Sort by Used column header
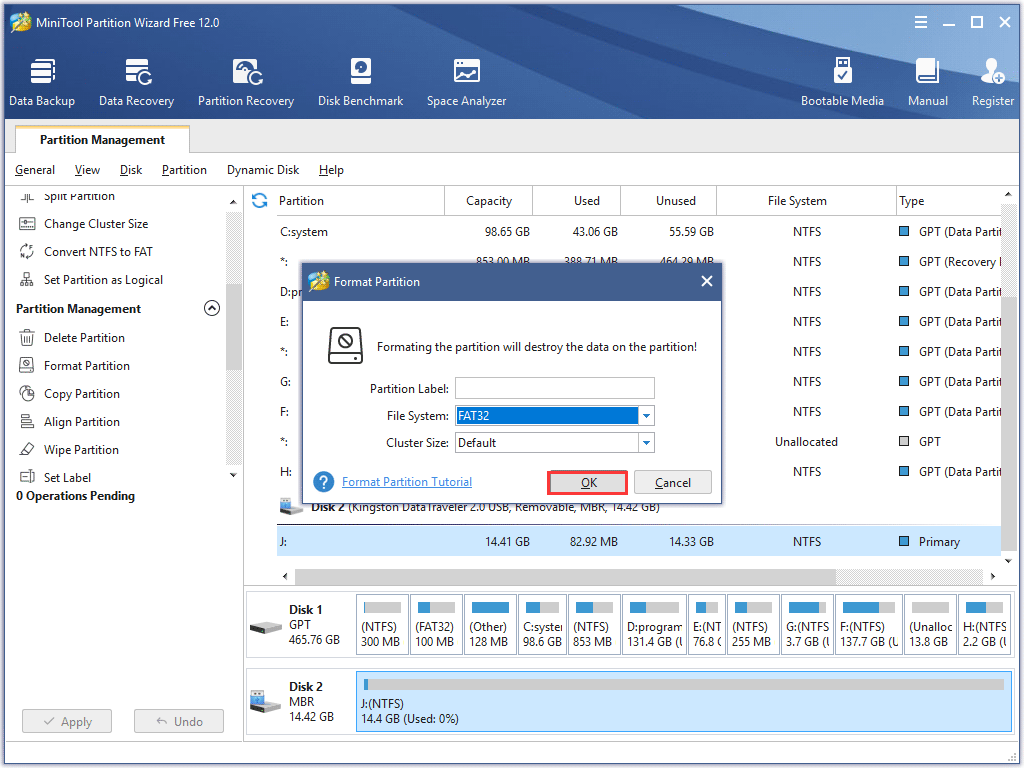This screenshot has width=1024, height=768. [577, 201]
